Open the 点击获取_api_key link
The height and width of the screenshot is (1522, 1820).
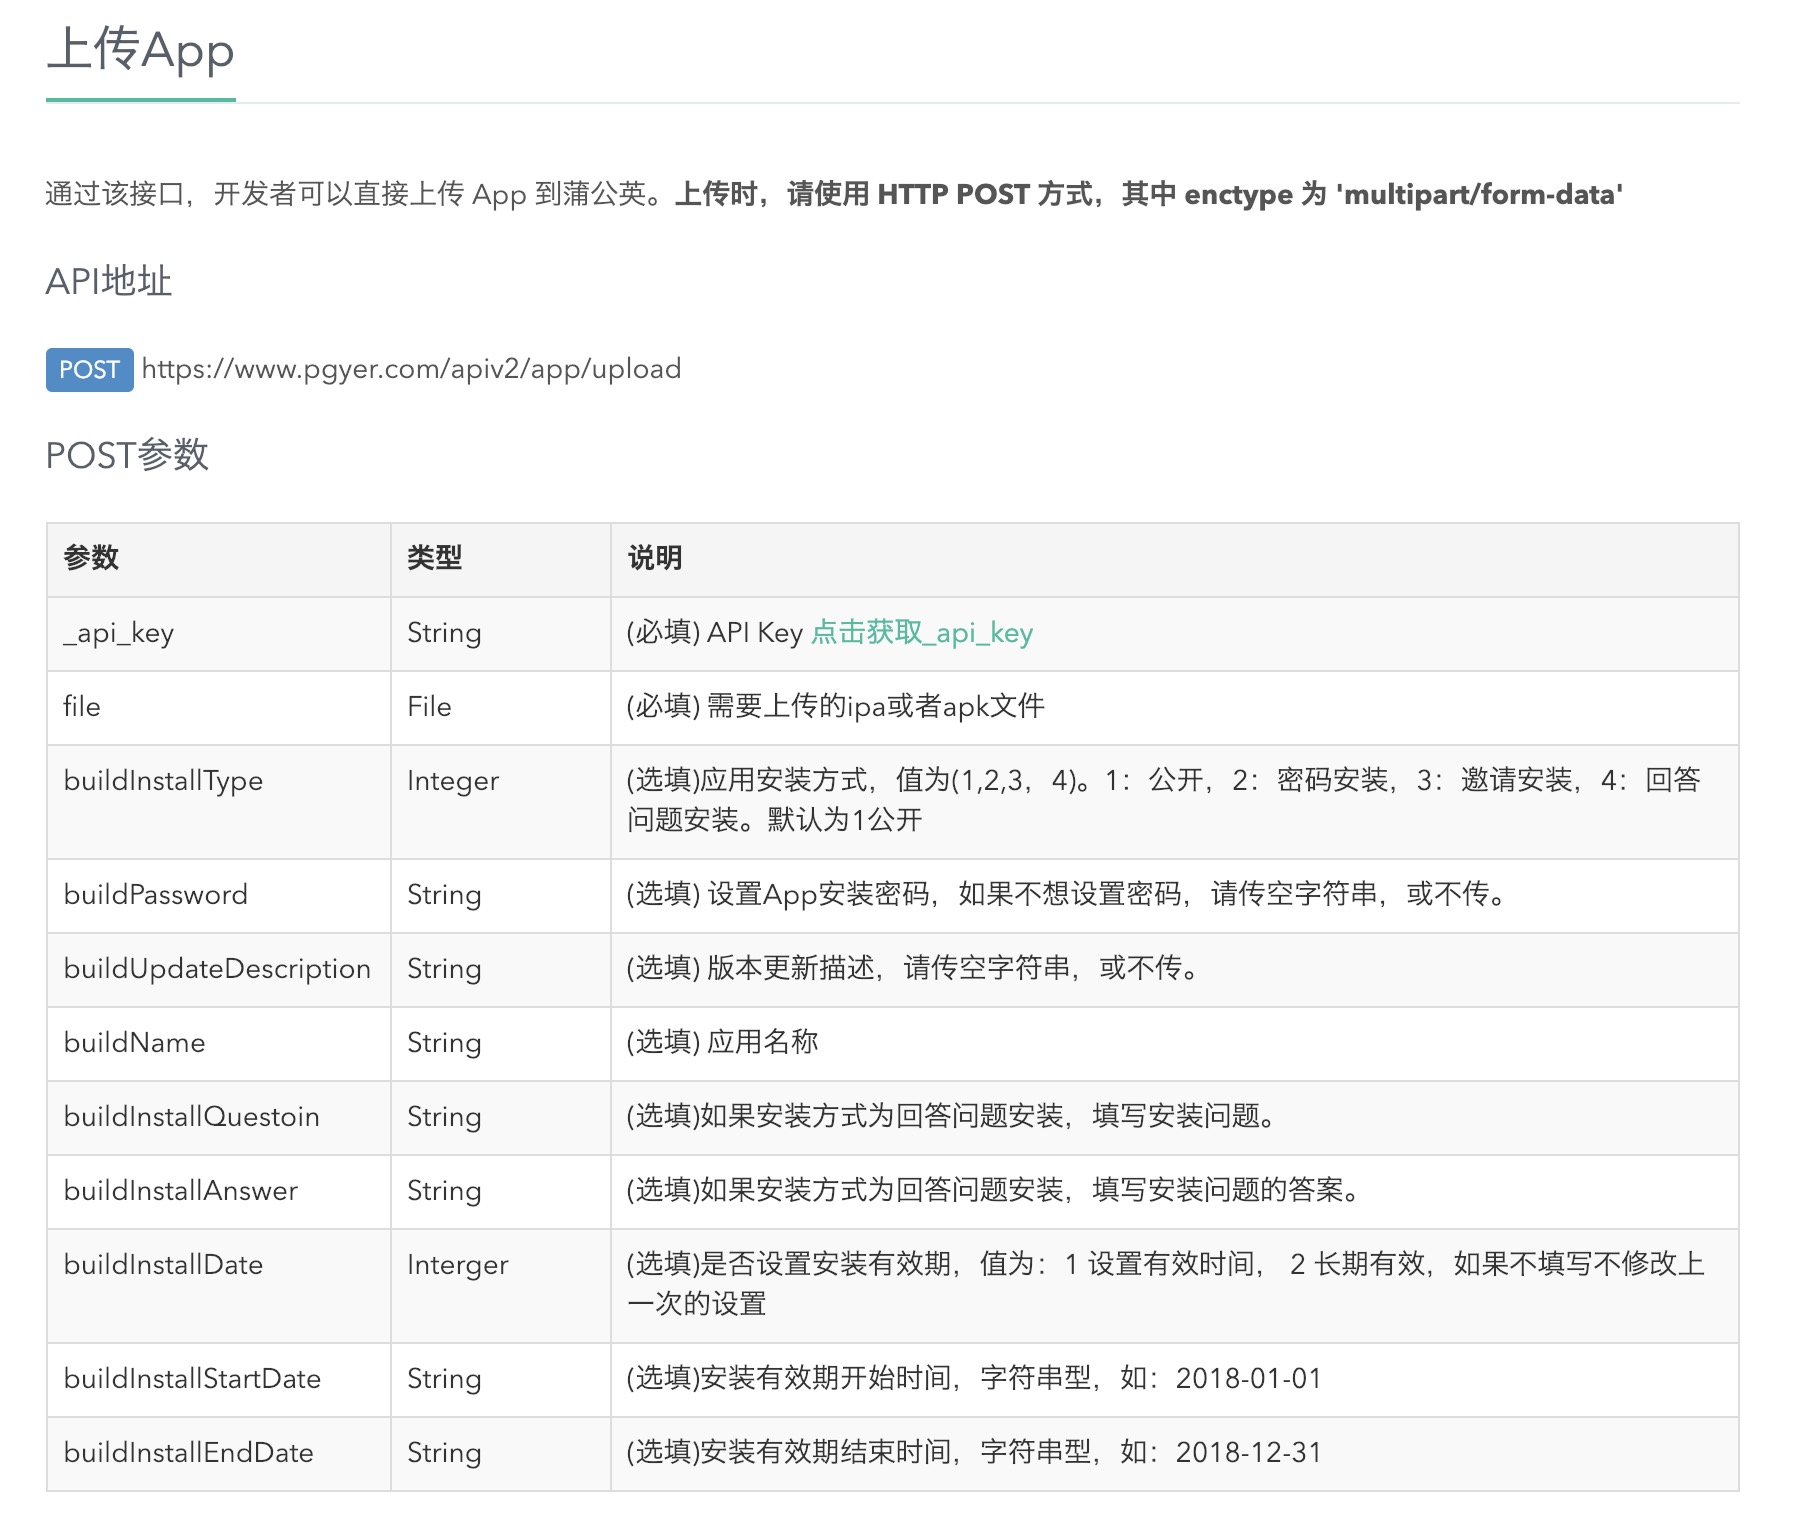pyautogui.click(x=921, y=633)
